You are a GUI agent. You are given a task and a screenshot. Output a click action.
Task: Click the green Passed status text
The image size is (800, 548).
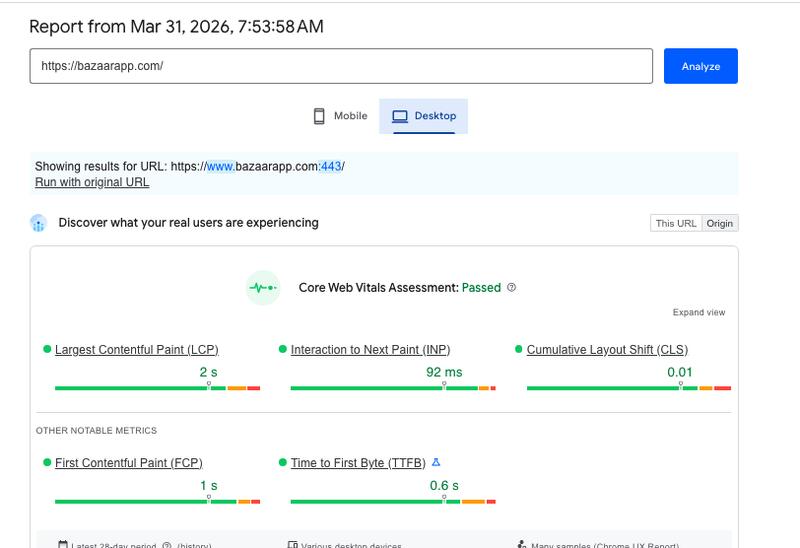point(481,288)
